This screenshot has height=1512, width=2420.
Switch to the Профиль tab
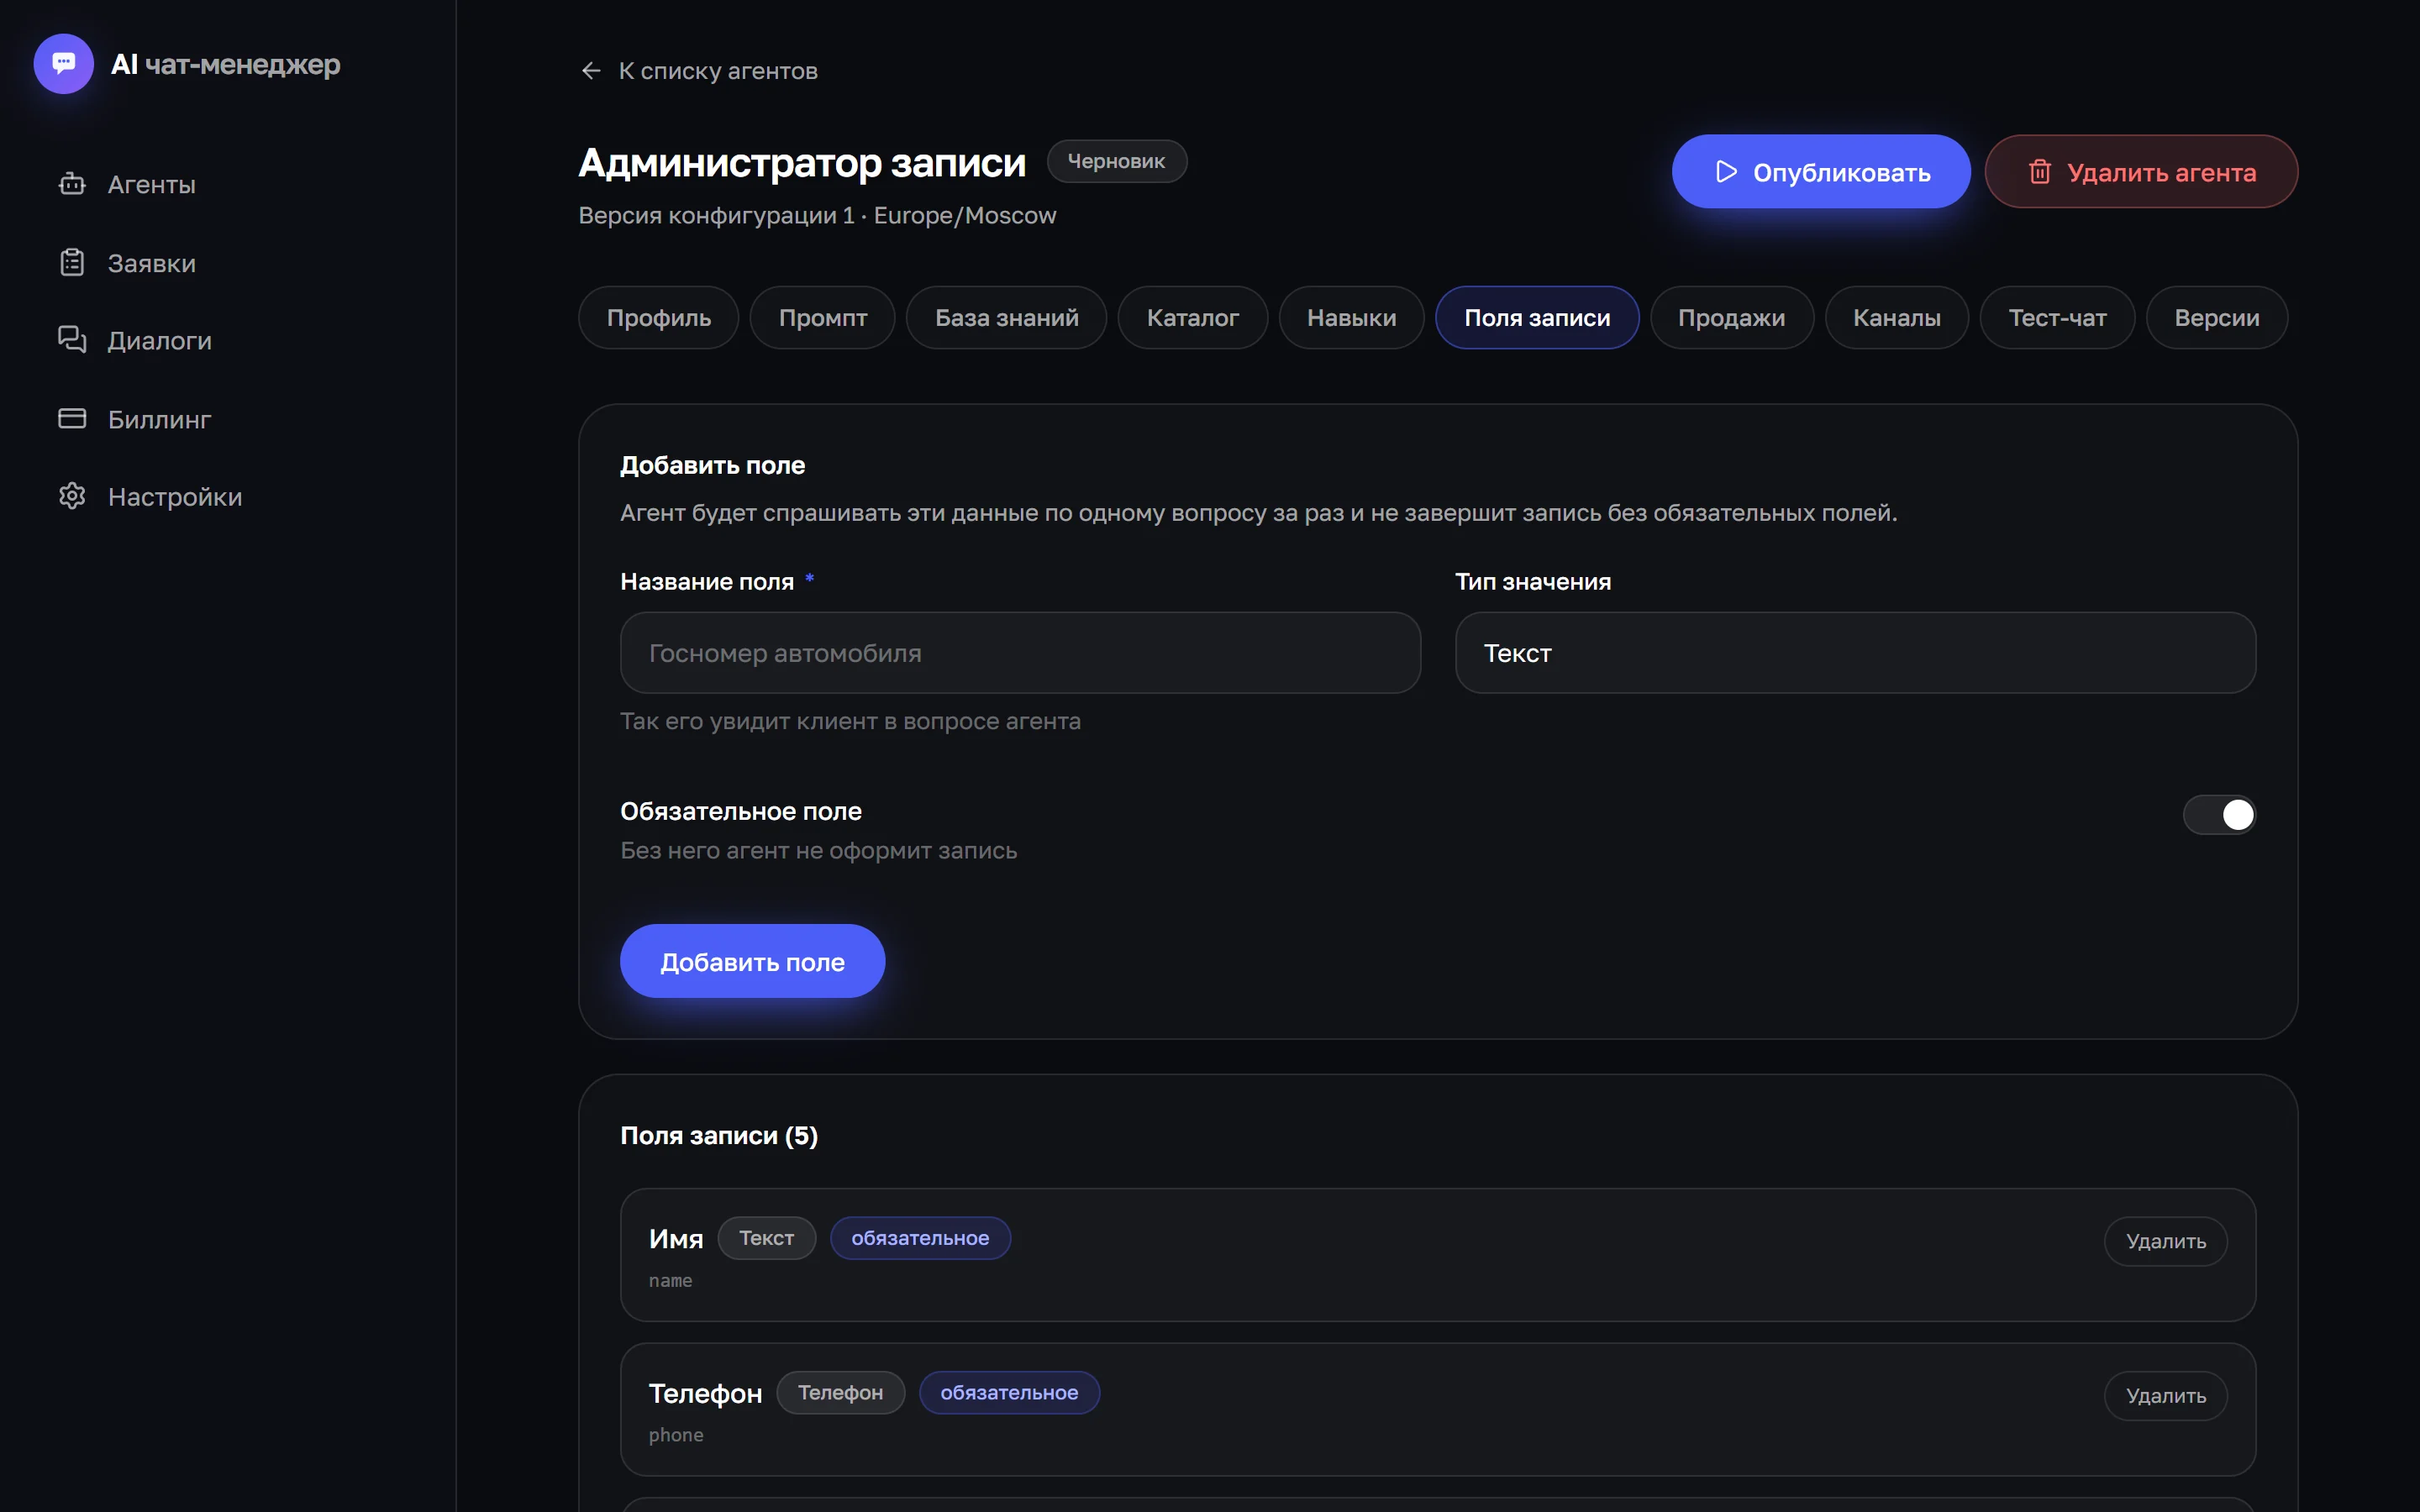coord(659,318)
